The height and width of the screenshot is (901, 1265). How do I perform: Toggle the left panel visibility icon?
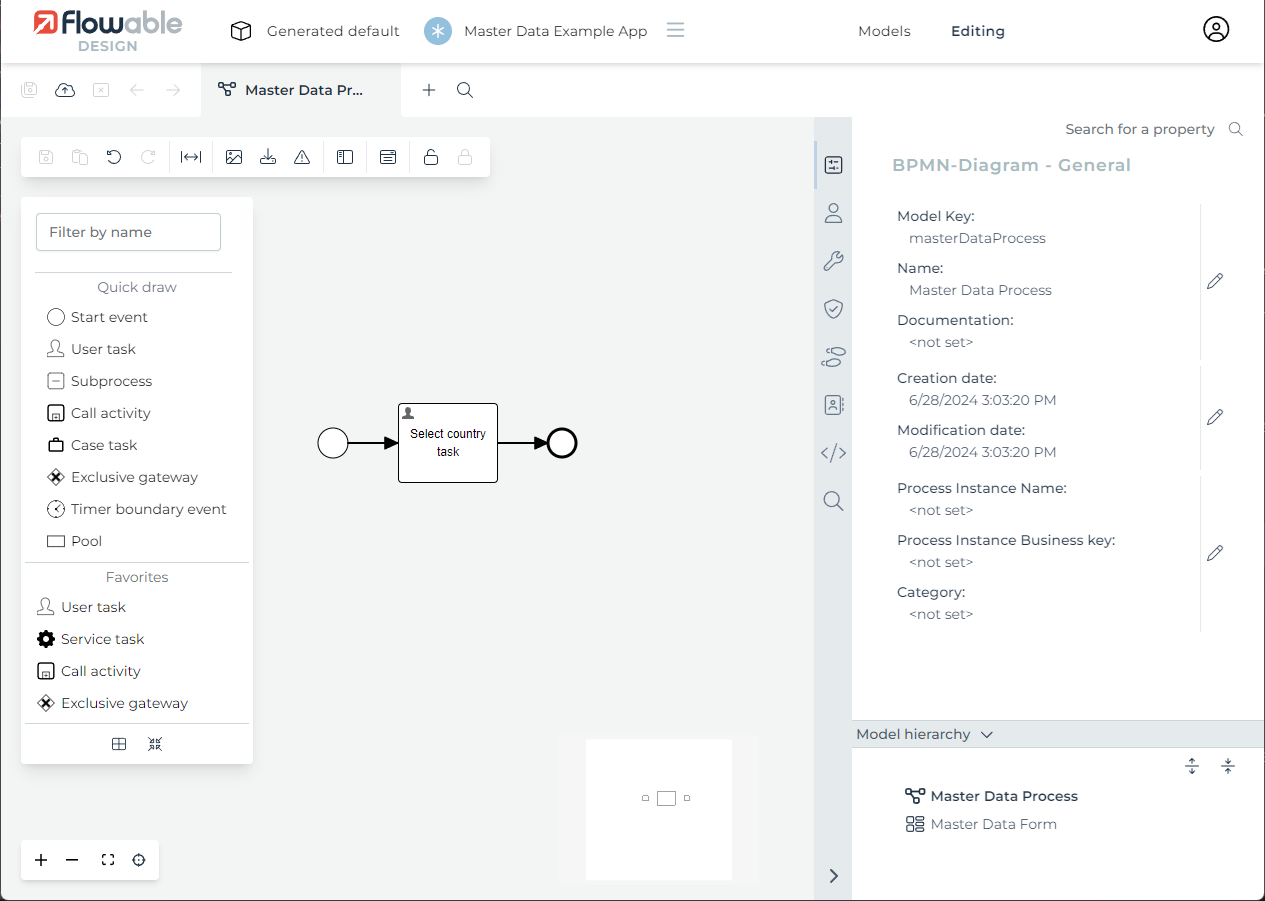pos(345,157)
